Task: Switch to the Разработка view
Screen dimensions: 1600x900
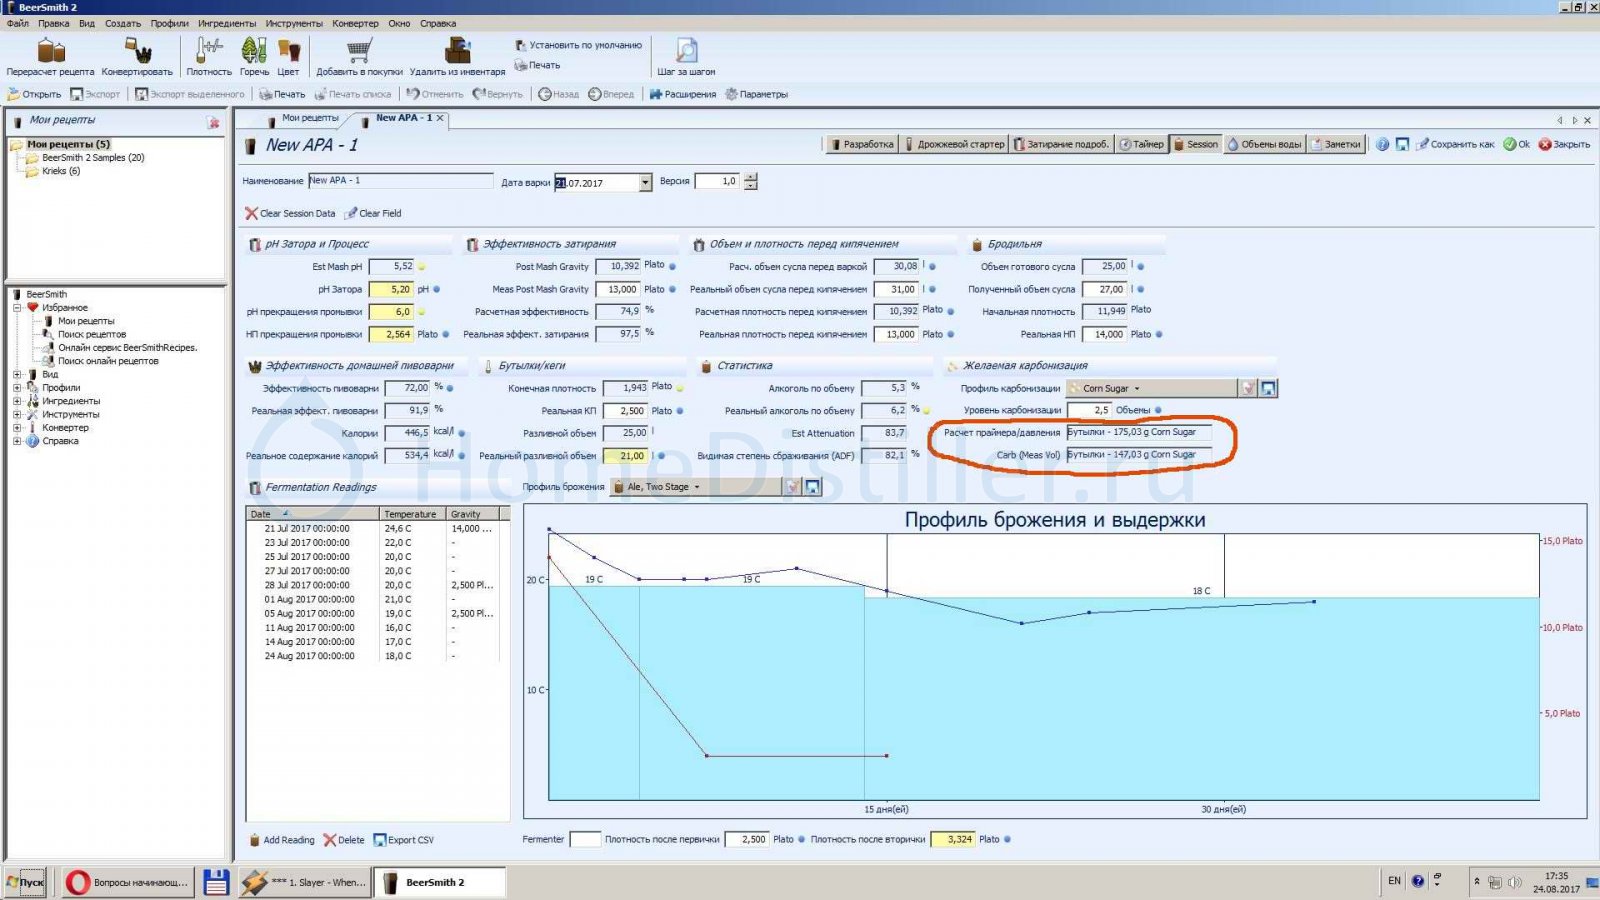Action: tap(861, 144)
